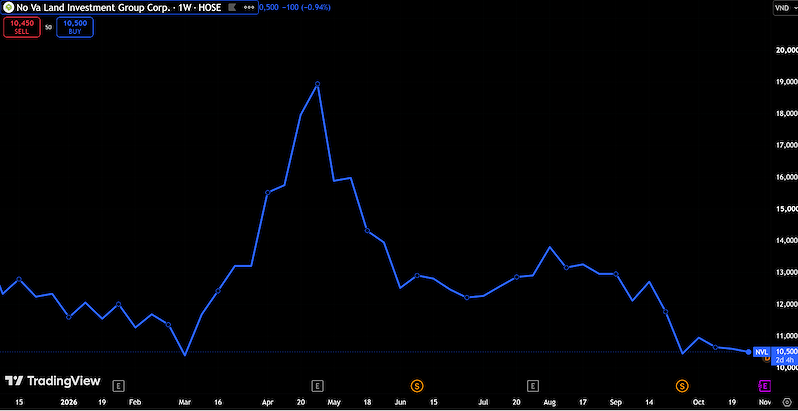Screen dimensions: 798x411
Task: Click the earnings E marker before May
Action: click(x=318, y=386)
